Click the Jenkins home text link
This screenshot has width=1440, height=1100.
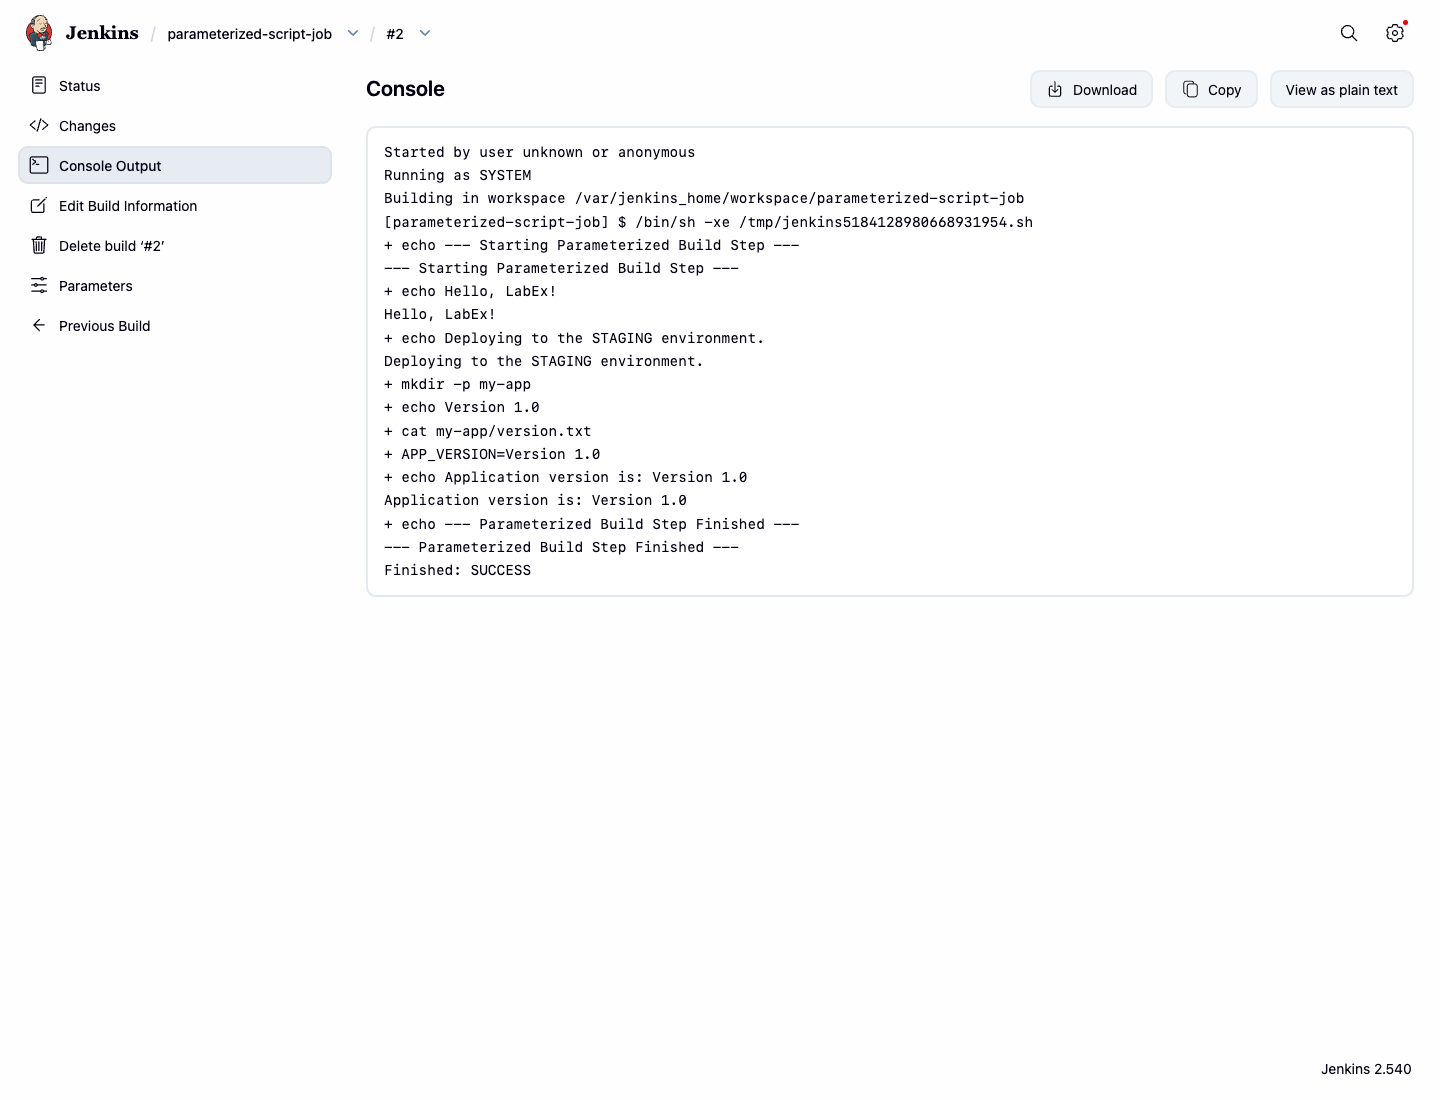(x=102, y=33)
